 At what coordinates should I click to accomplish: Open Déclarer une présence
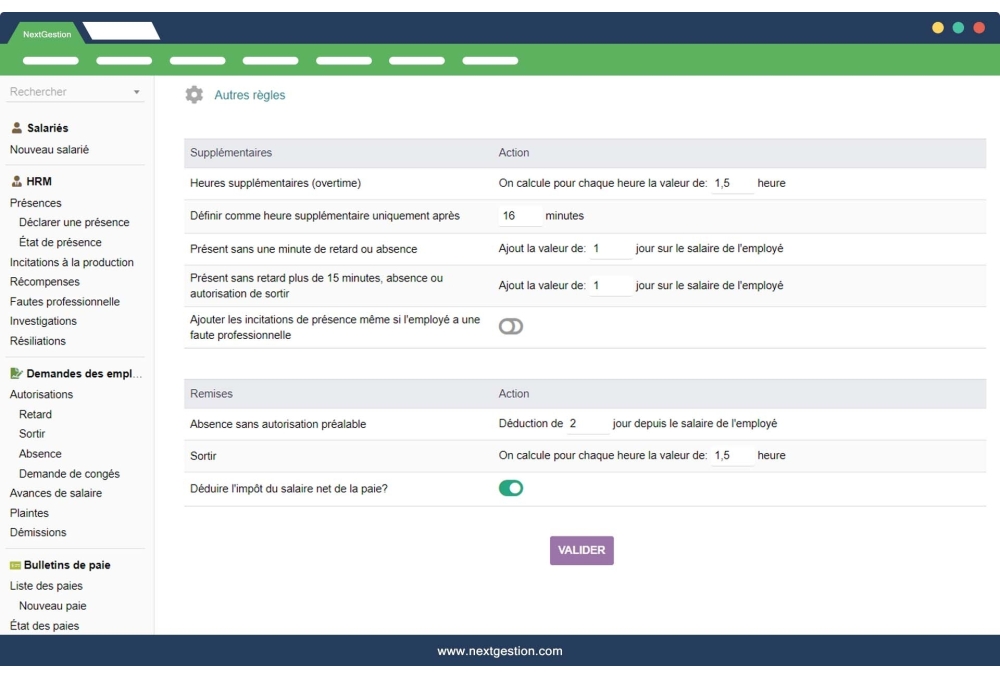tap(62, 222)
